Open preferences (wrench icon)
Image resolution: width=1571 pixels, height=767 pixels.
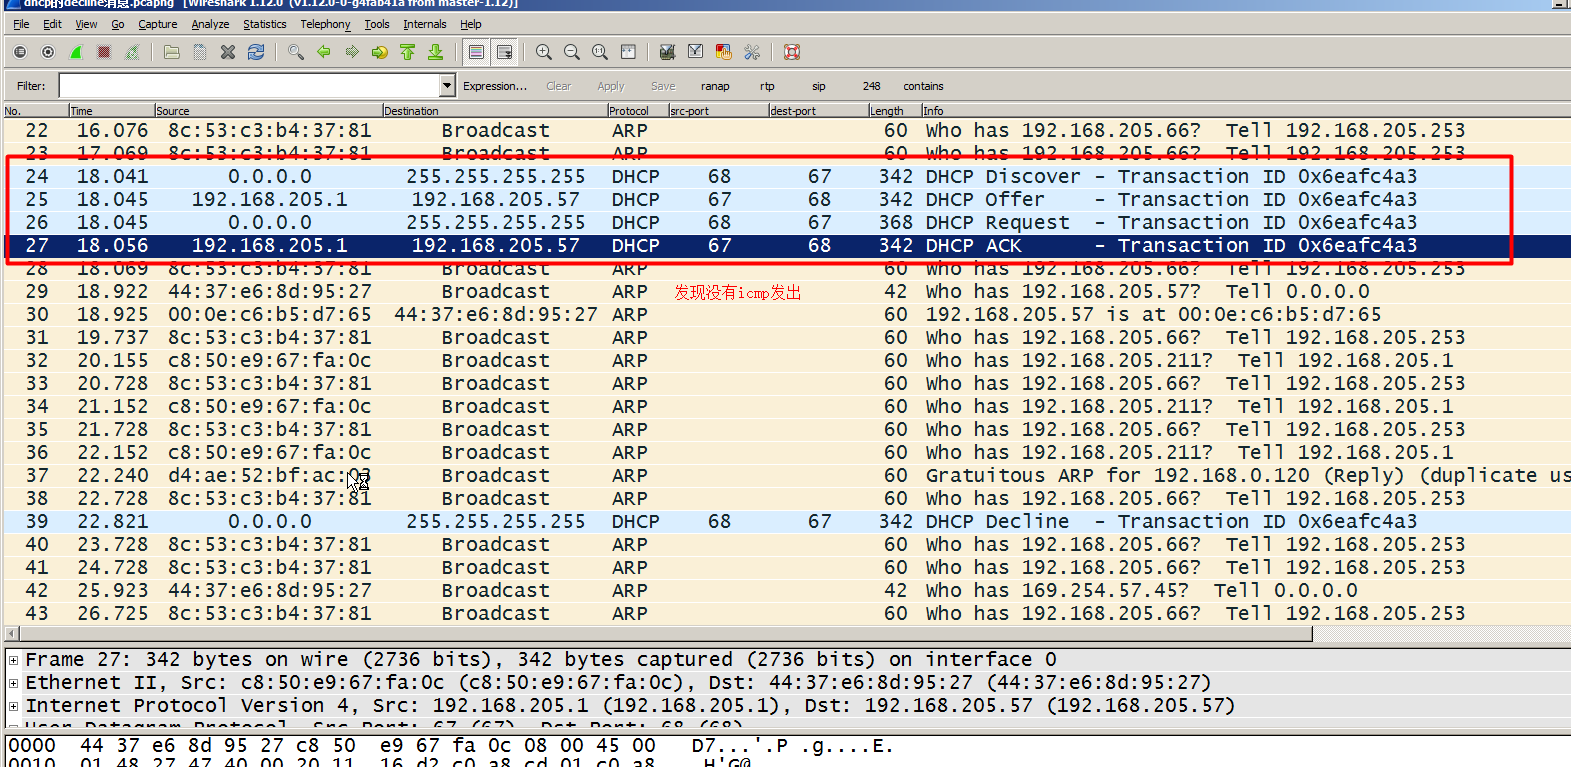752,52
